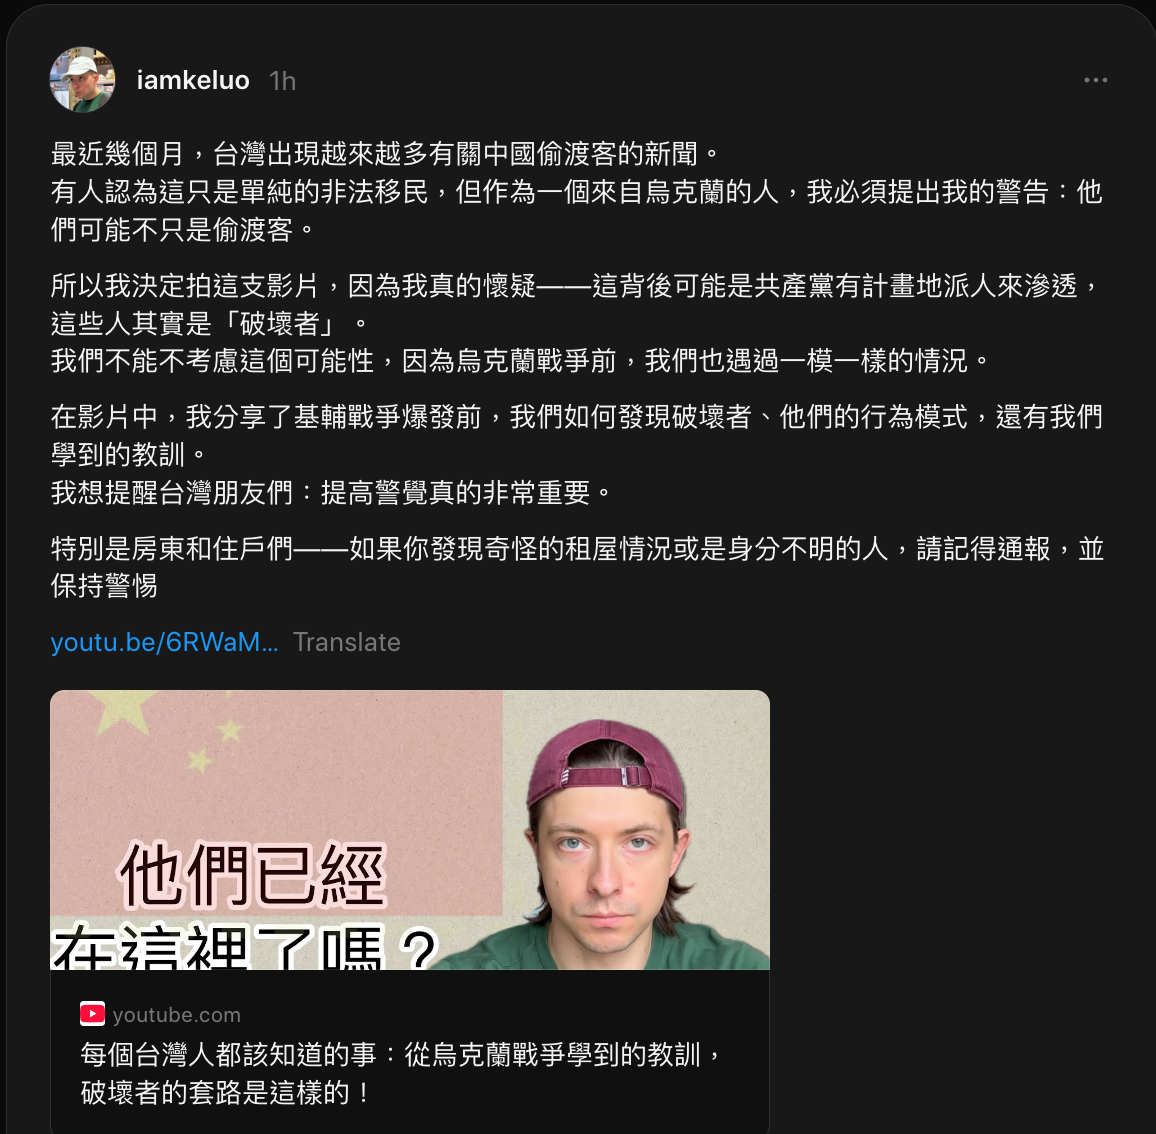Click the paragraph starting 最近幾個月
Image resolution: width=1156 pixels, height=1134 pixels.
[x=577, y=192]
